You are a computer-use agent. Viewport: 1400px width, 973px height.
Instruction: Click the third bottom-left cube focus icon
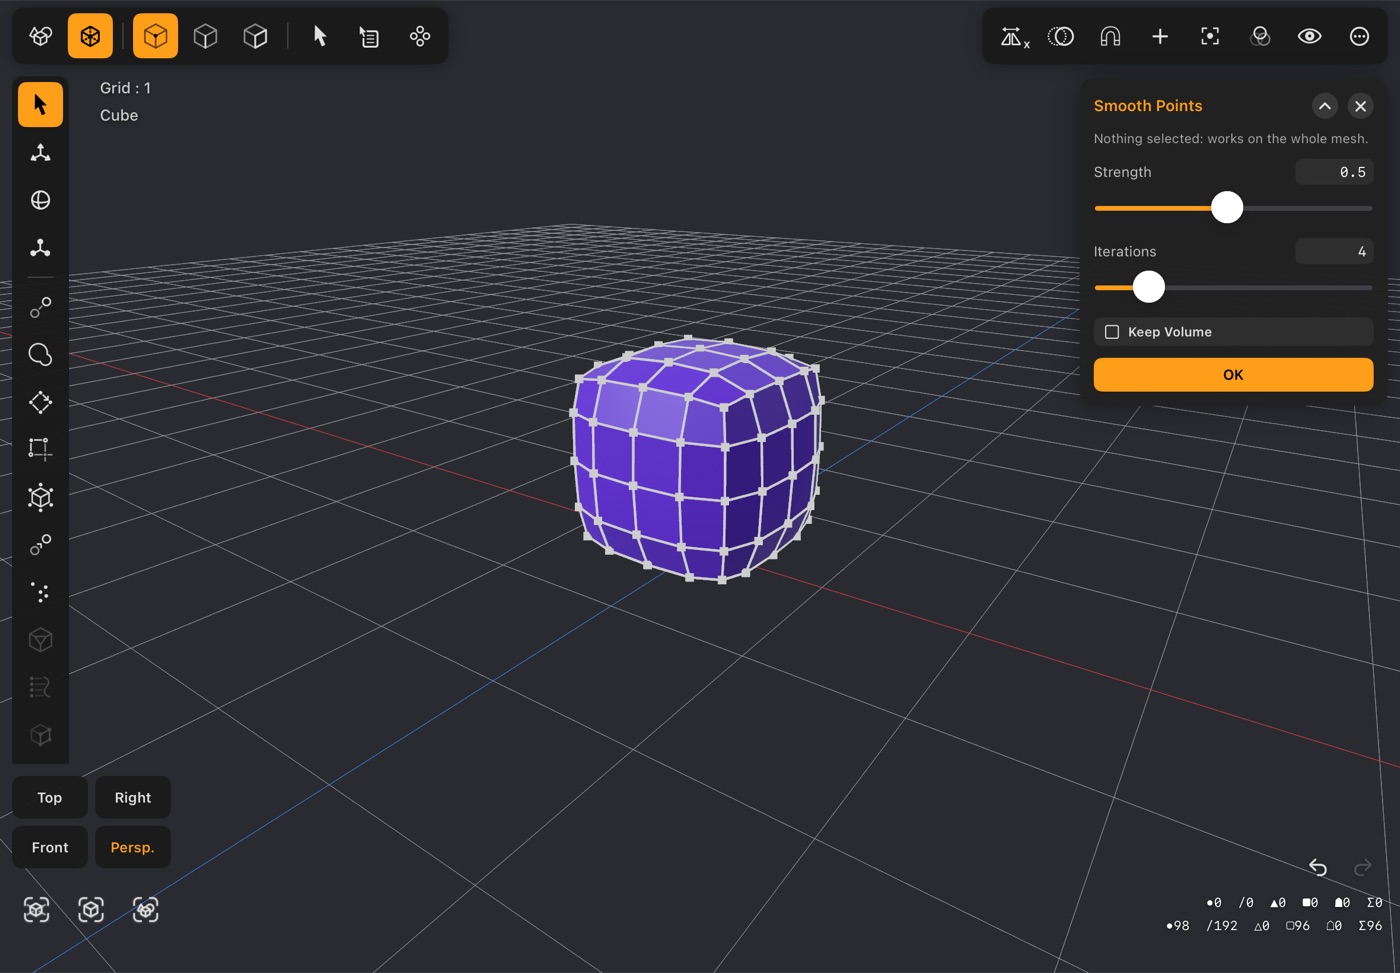(146, 909)
